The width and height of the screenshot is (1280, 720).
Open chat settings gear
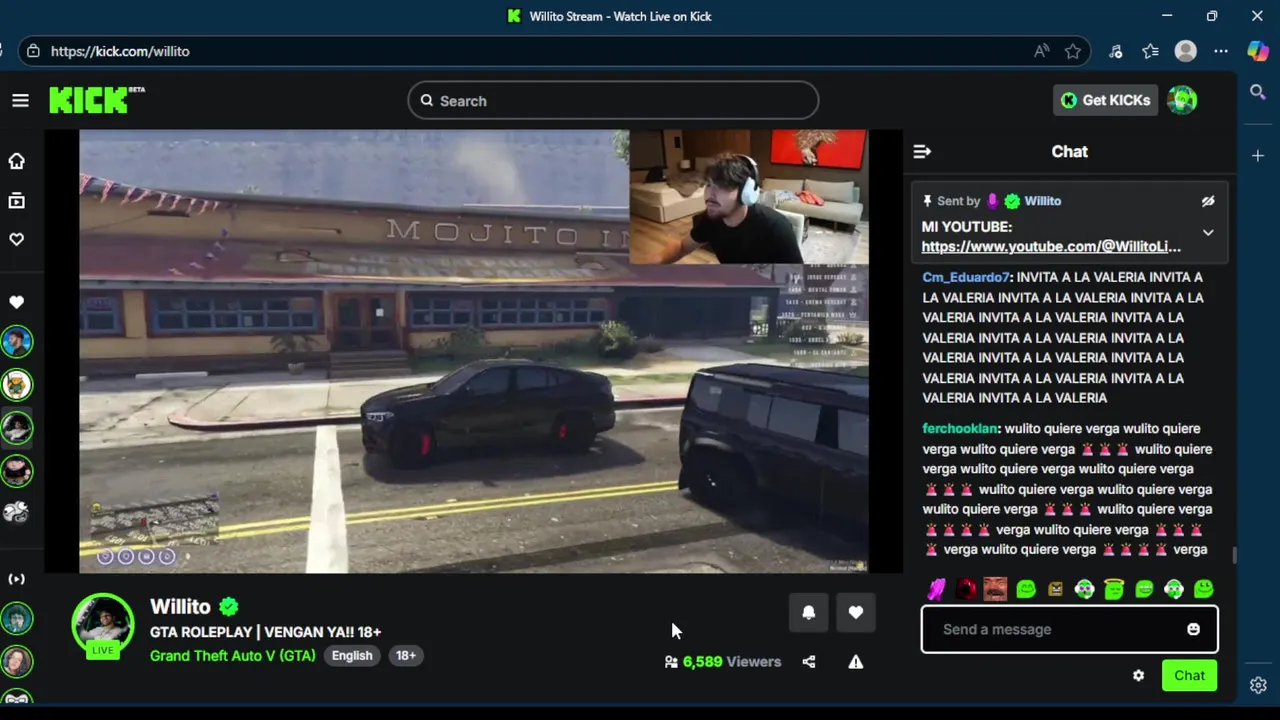(x=1138, y=676)
